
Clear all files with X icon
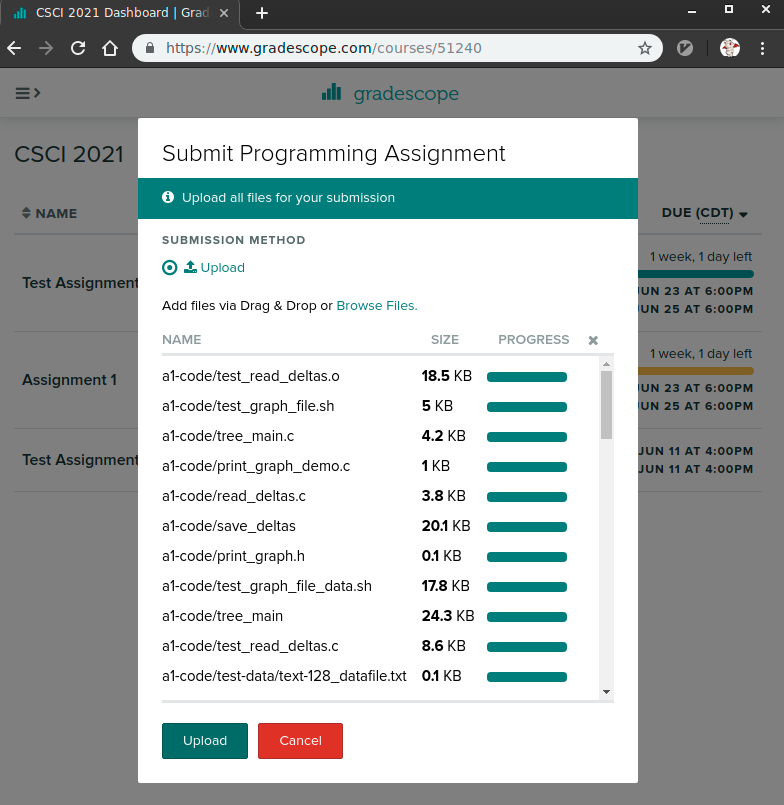[x=593, y=340]
